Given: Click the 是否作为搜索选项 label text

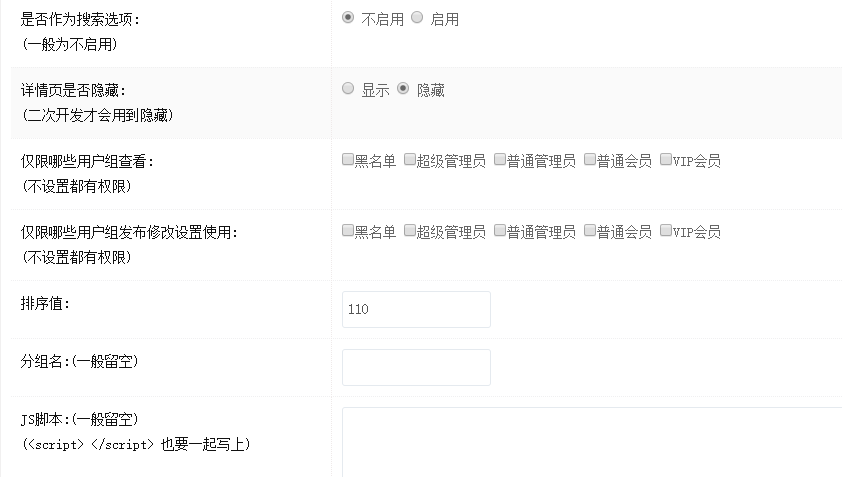Looking at the screenshot, I should click(x=81, y=19).
